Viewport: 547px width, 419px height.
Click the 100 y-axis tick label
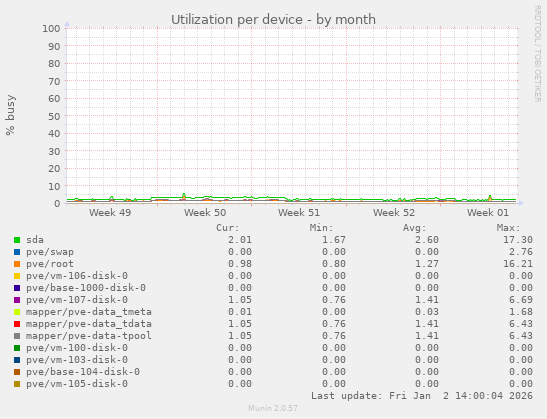pyautogui.click(x=51, y=29)
